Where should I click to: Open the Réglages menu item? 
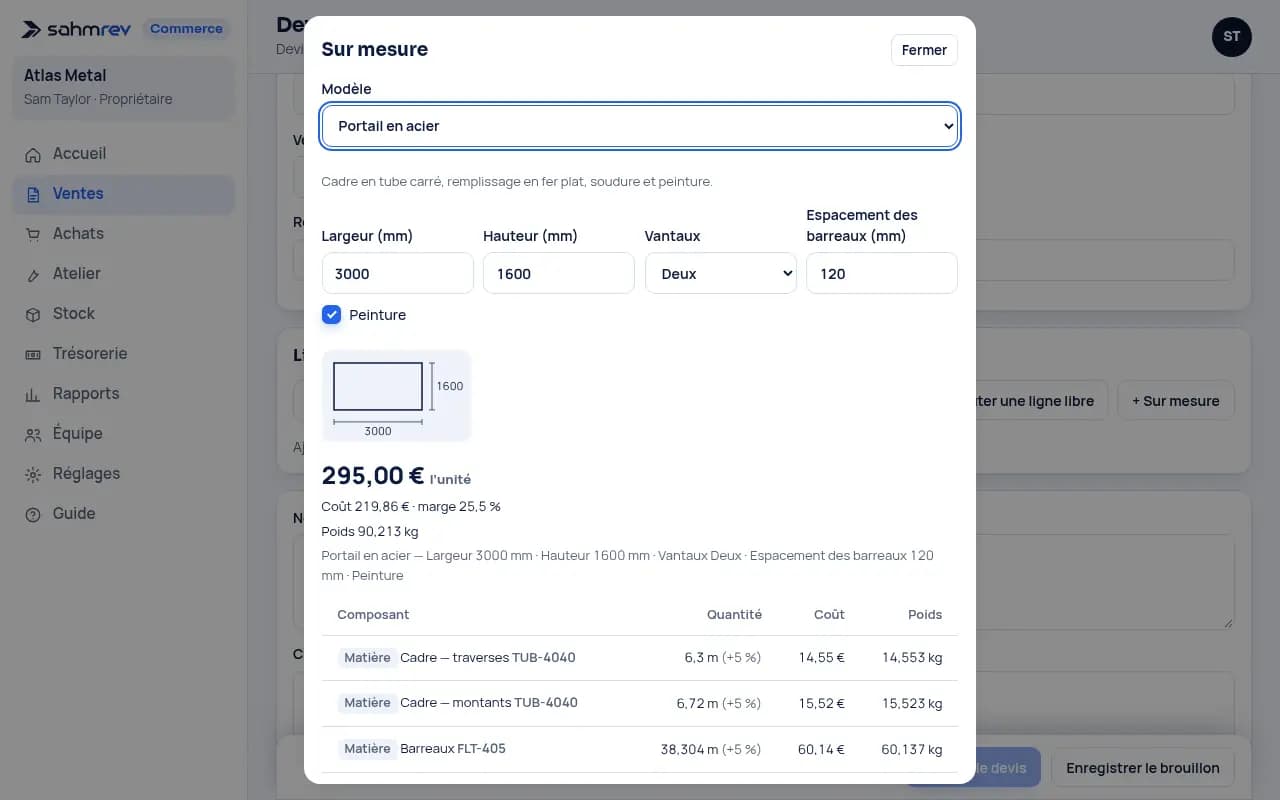[x=124, y=474]
